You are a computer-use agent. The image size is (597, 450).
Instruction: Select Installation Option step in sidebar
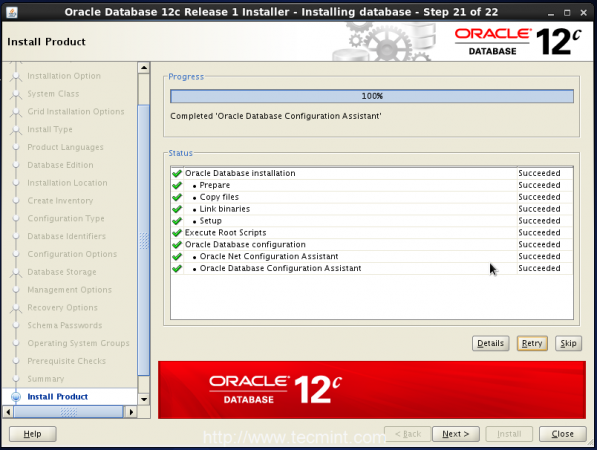(64, 76)
